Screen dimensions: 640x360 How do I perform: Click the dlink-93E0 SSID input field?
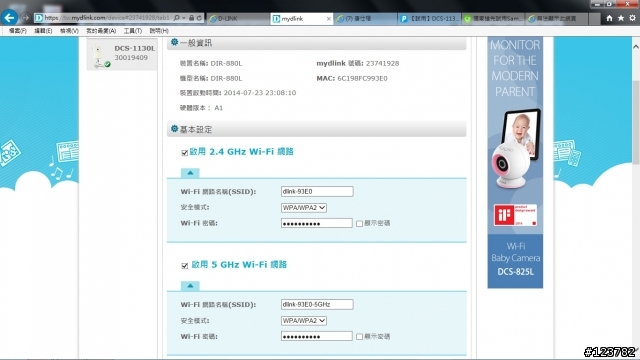click(317, 191)
